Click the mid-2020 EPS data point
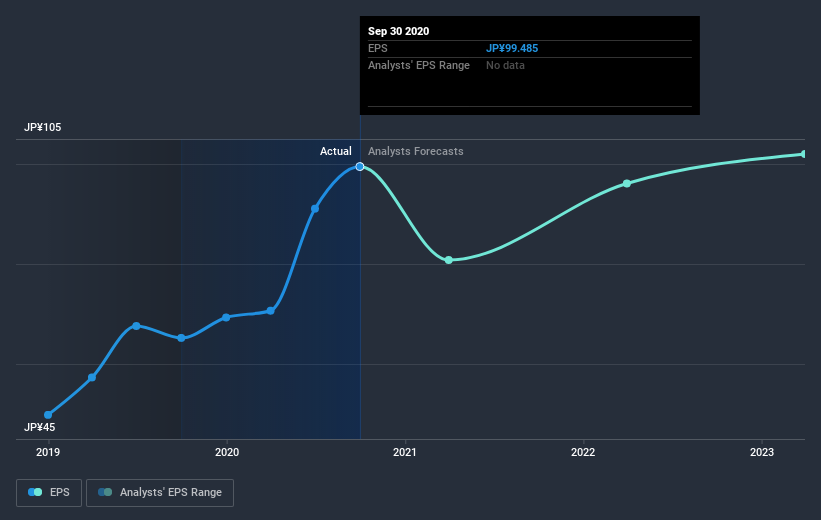Image resolution: width=821 pixels, height=520 pixels. point(315,208)
